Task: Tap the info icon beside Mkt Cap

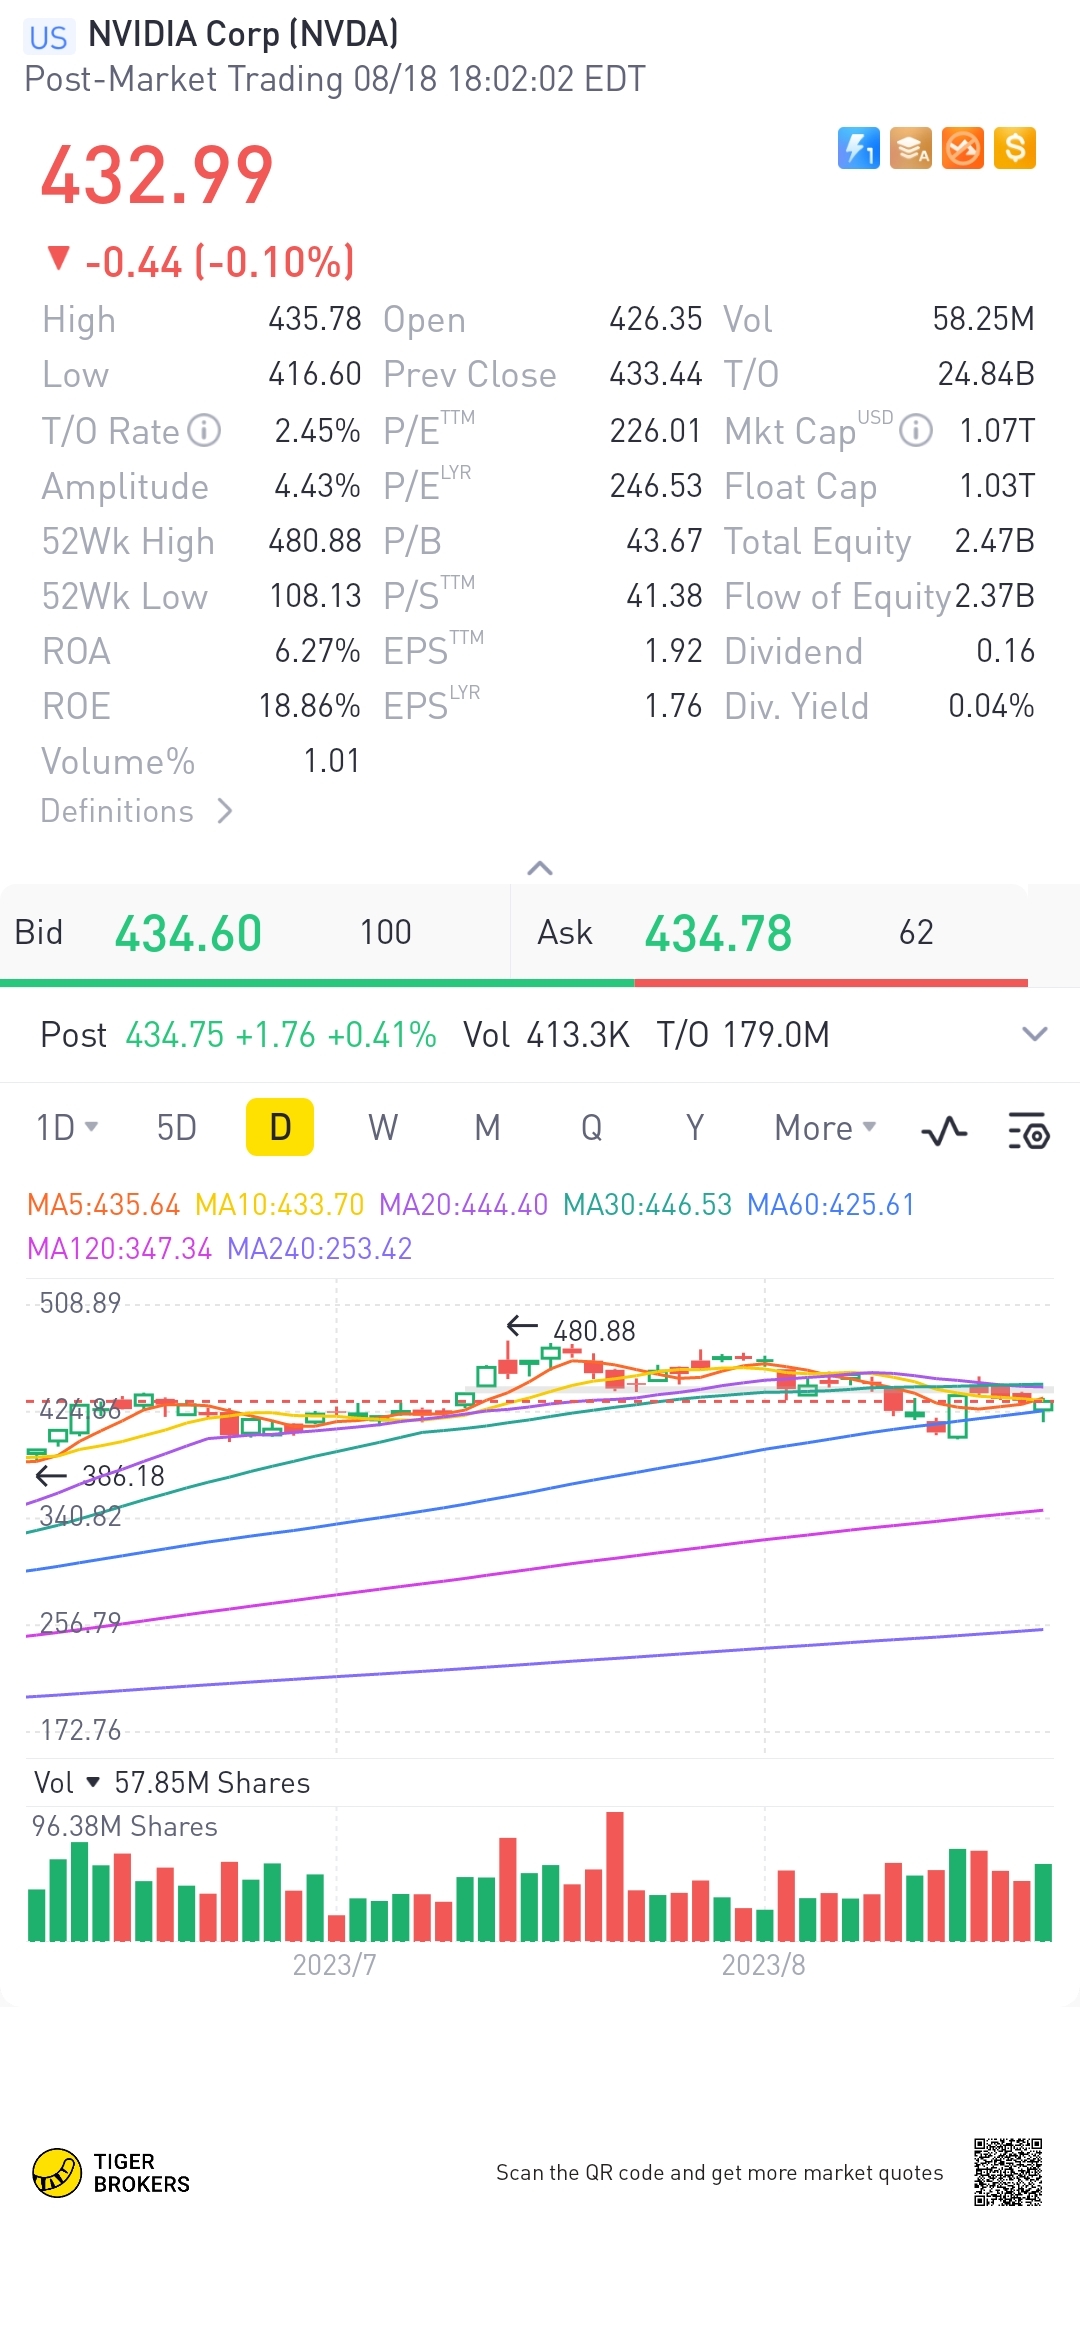Action: tap(915, 431)
